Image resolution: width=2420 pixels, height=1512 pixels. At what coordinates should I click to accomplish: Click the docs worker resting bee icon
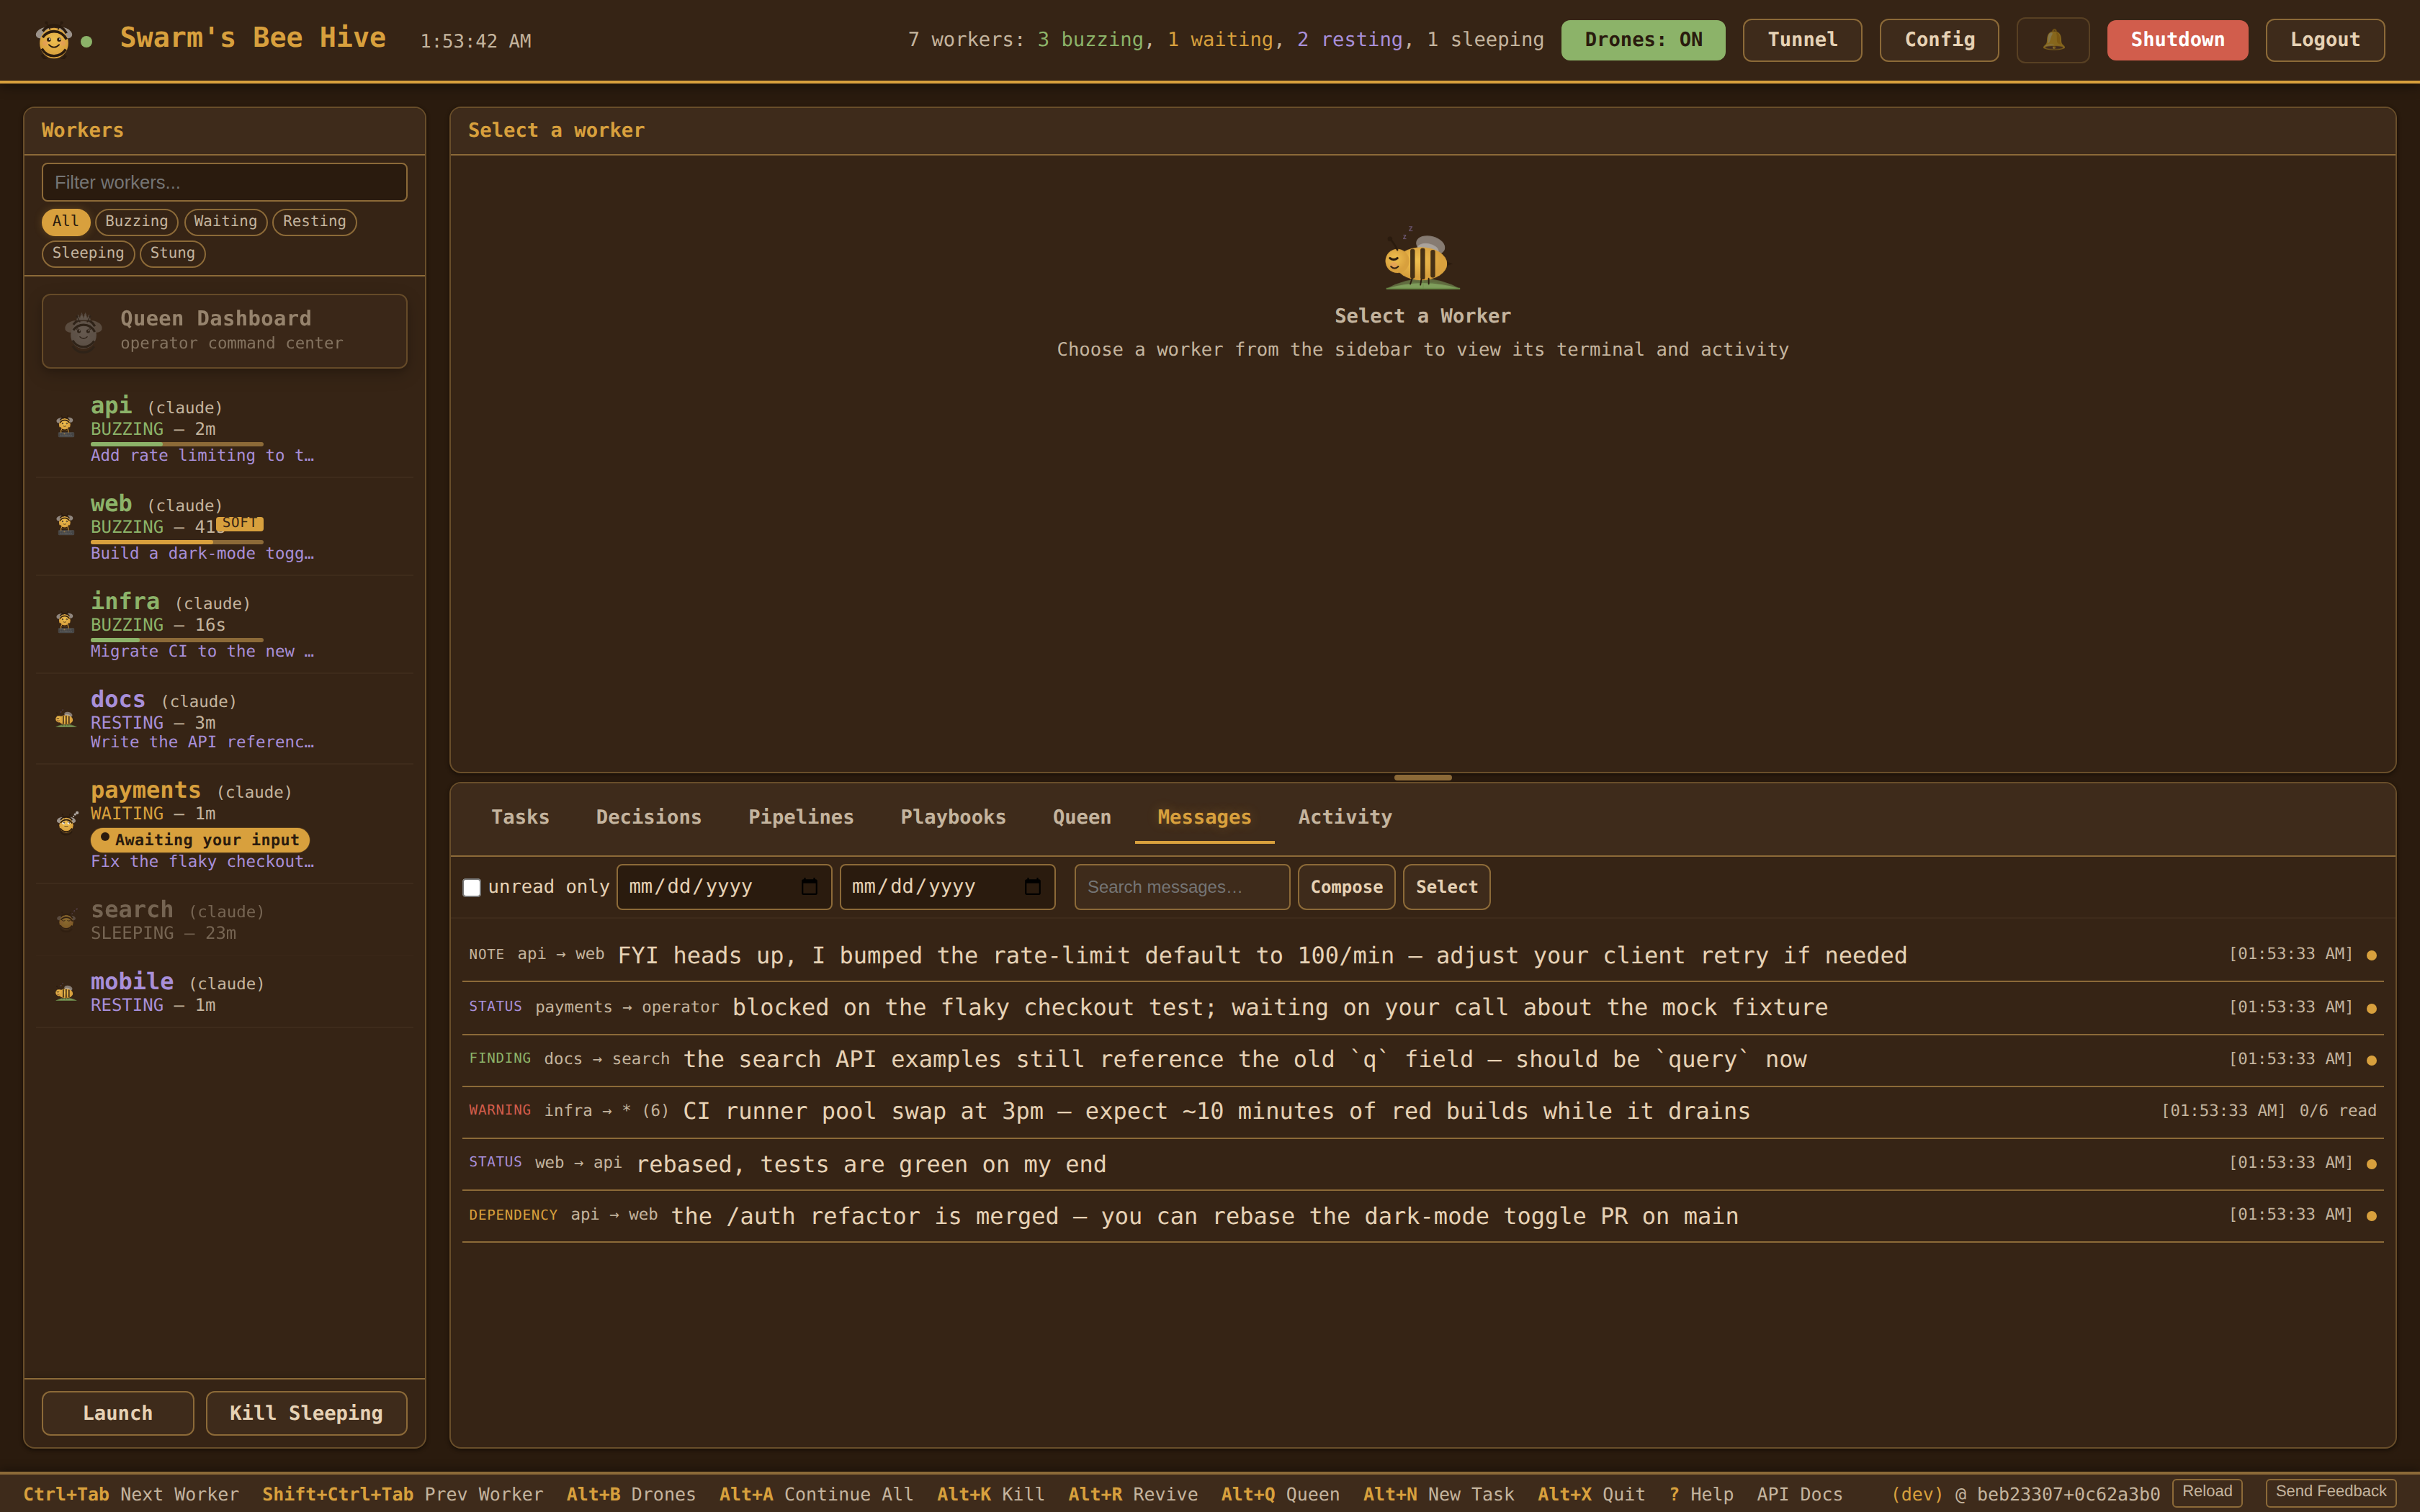pyautogui.click(x=65, y=719)
